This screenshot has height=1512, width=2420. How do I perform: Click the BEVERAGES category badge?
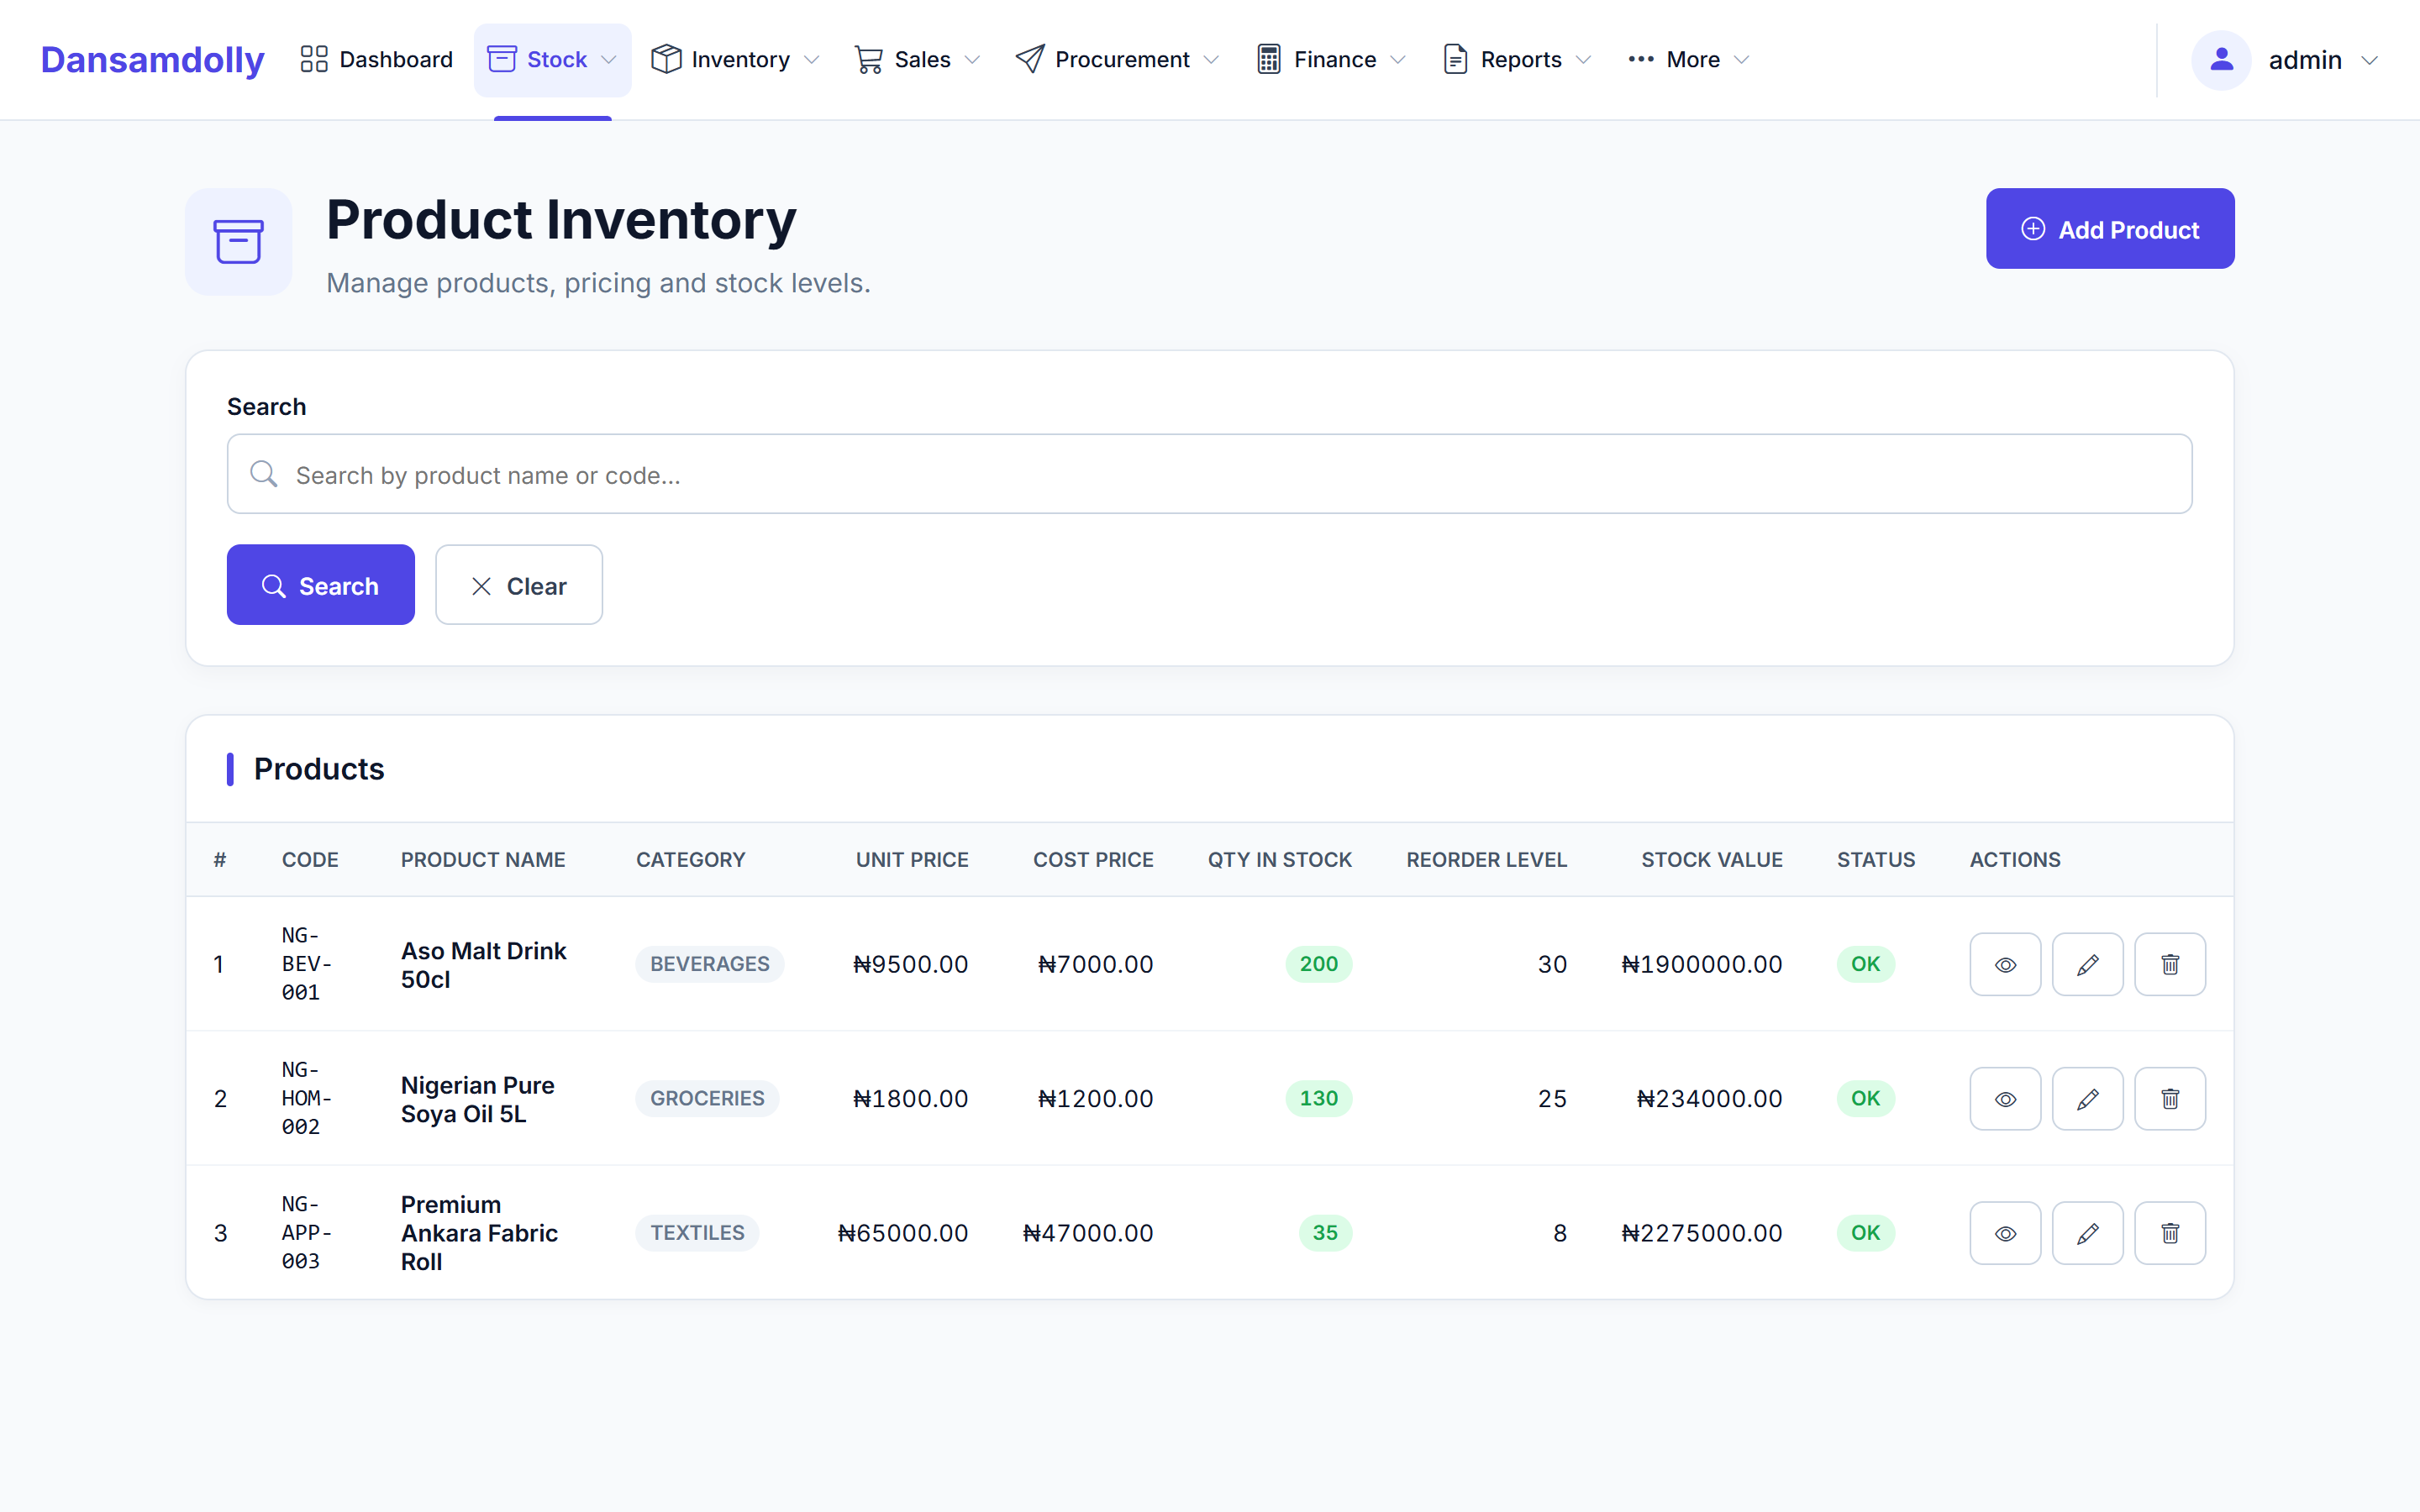710,964
